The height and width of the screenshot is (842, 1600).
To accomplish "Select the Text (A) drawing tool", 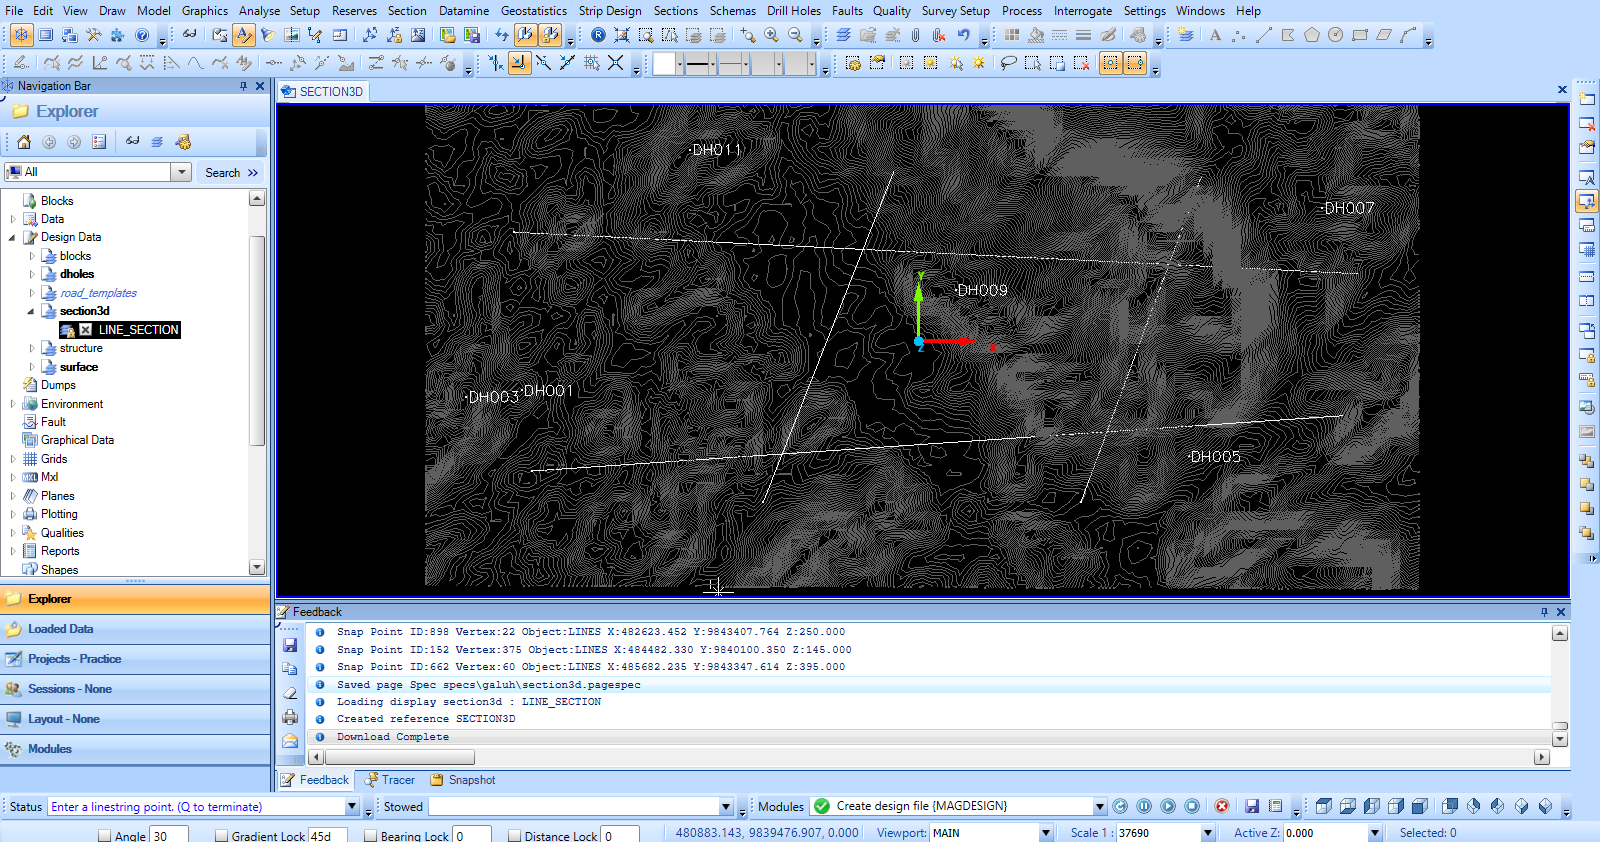I will point(1215,35).
